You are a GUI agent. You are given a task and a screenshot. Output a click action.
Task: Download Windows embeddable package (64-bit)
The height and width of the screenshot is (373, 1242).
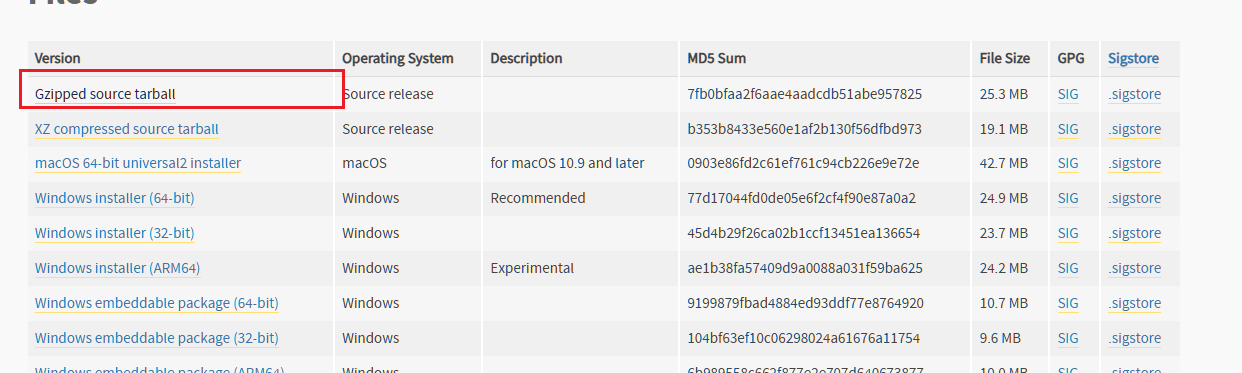pyautogui.click(x=157, y=303)
